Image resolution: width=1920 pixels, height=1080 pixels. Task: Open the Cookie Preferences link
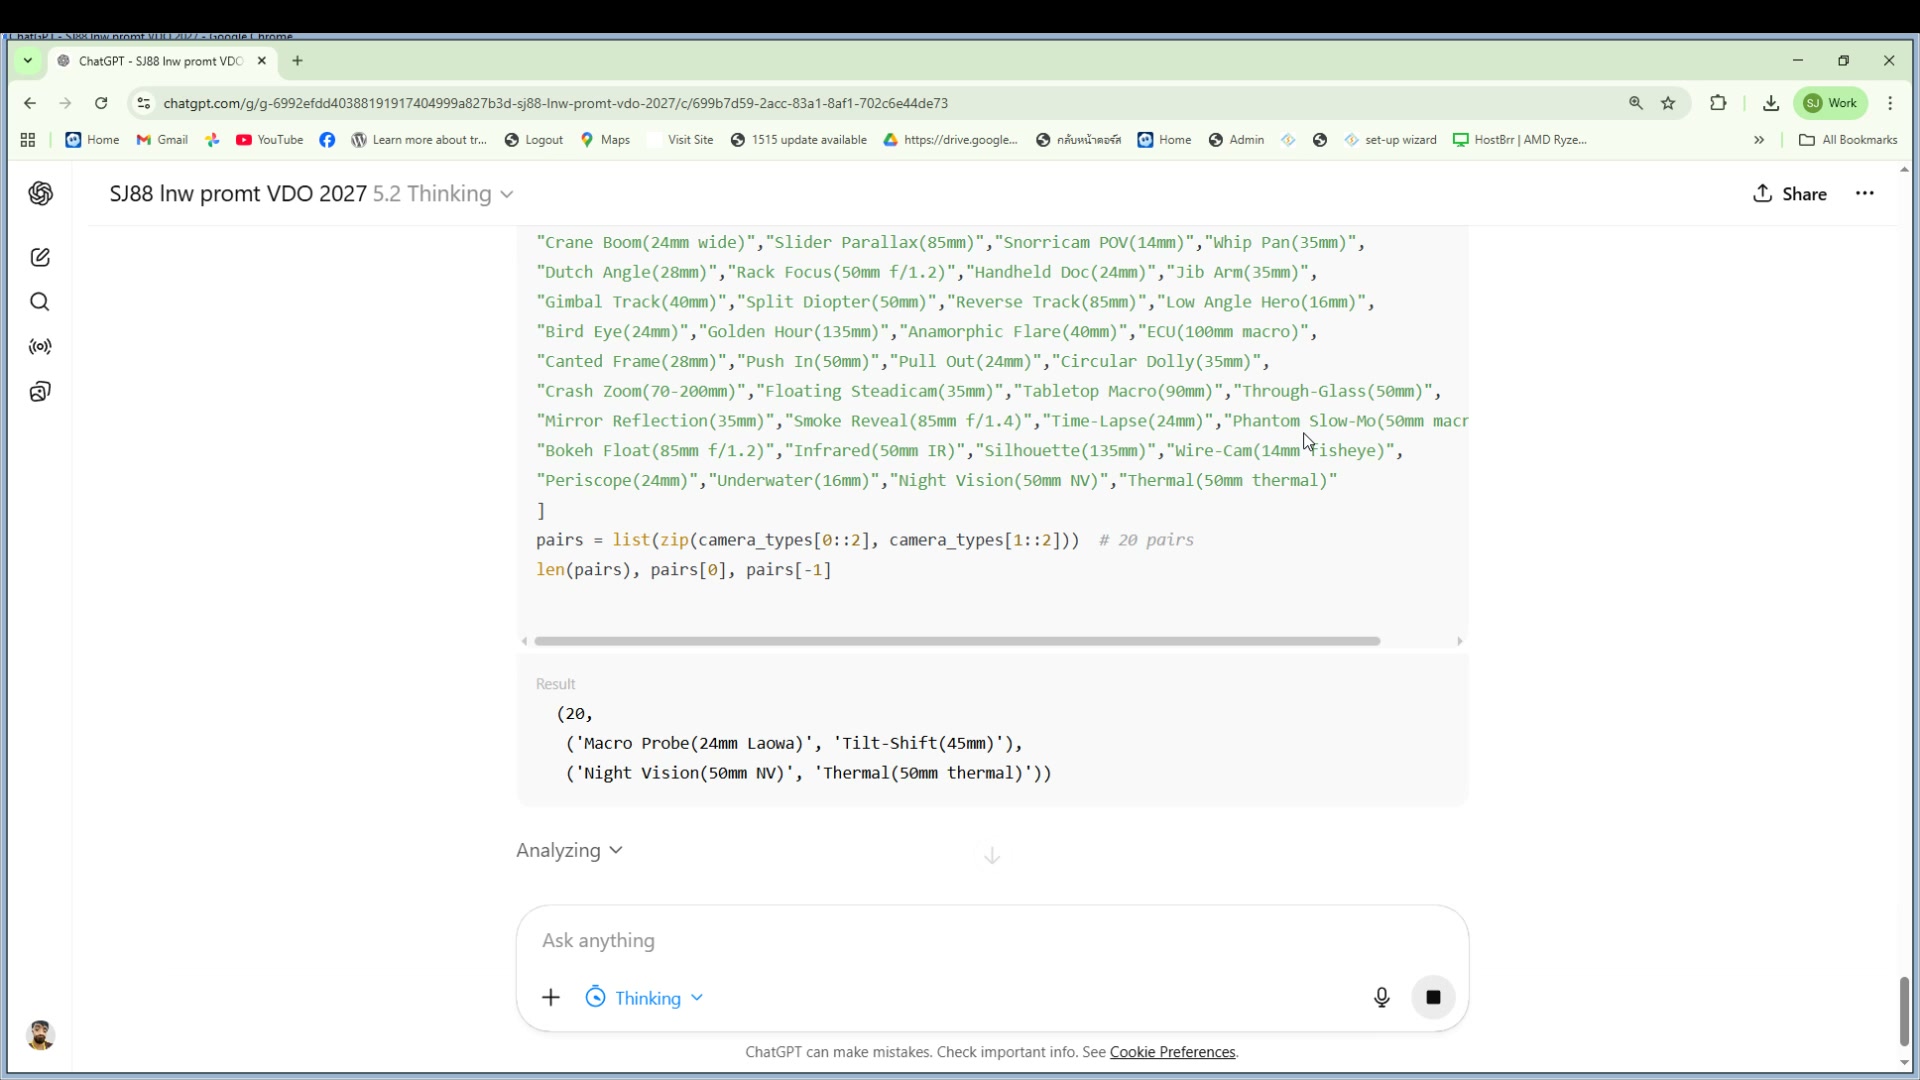[x=1172, y=1052]
